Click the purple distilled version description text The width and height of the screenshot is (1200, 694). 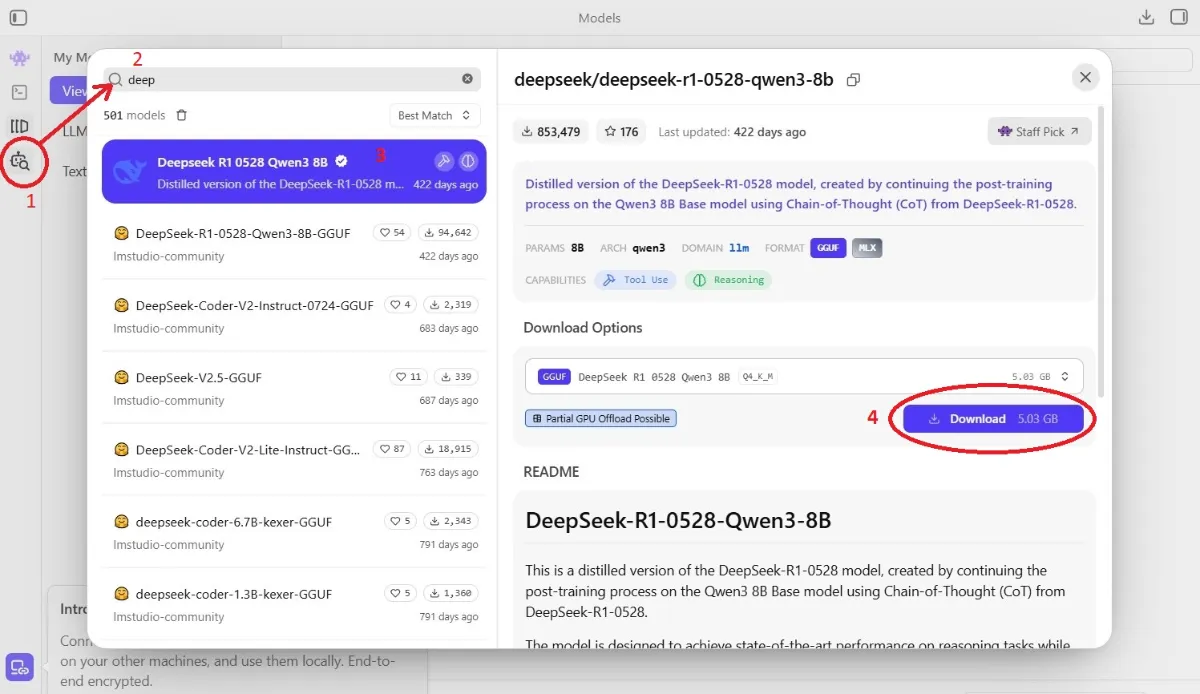[802, 194]
